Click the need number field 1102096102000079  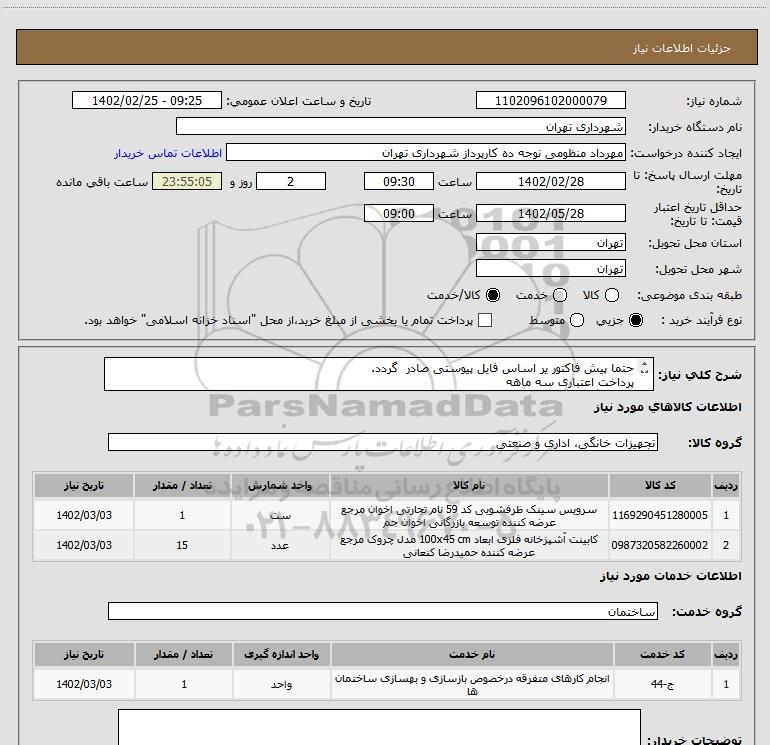click(x=550, y=100)
